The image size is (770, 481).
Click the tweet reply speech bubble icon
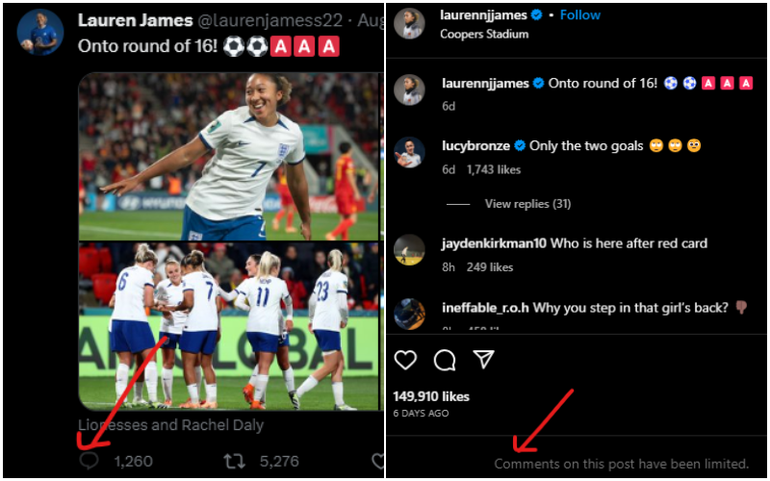point(89,461)
